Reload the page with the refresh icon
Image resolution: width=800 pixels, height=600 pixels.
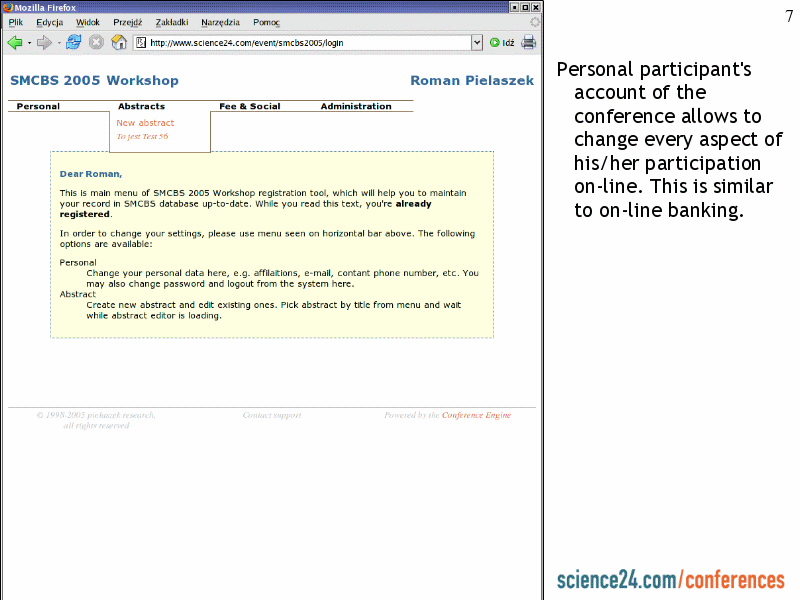(x=74, y=42)
